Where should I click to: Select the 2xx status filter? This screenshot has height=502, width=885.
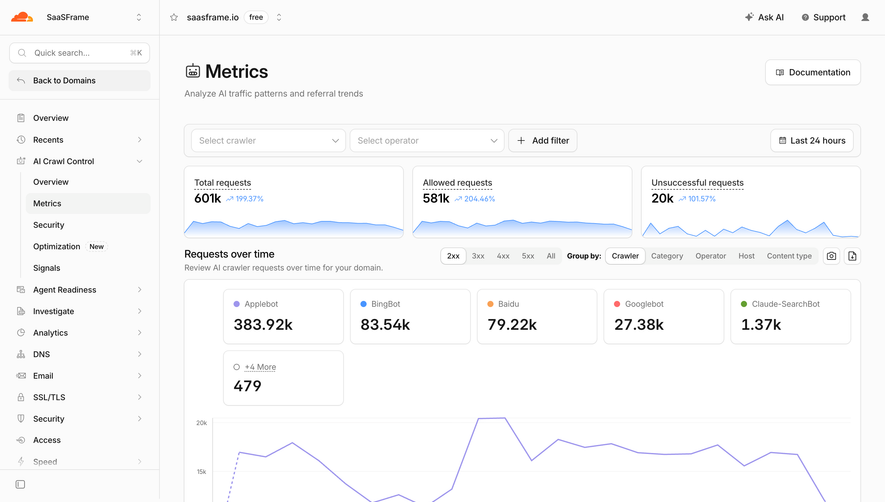[x=453, y=256]
